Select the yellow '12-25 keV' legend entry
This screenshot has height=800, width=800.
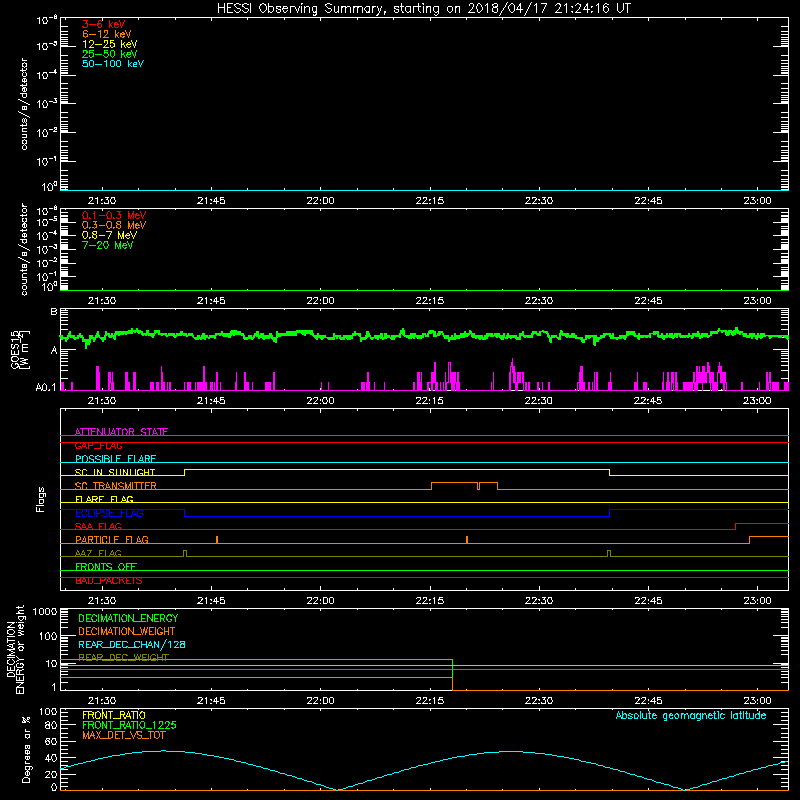tap(110, 44)
